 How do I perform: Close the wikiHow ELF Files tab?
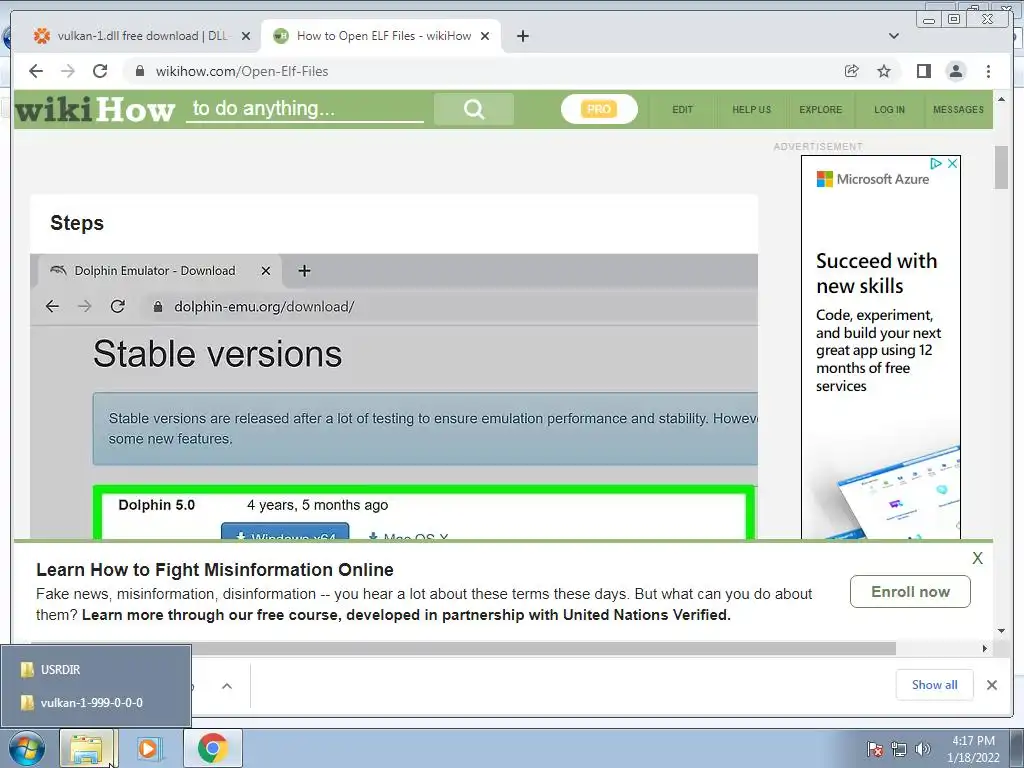click(x=485, y=36)
